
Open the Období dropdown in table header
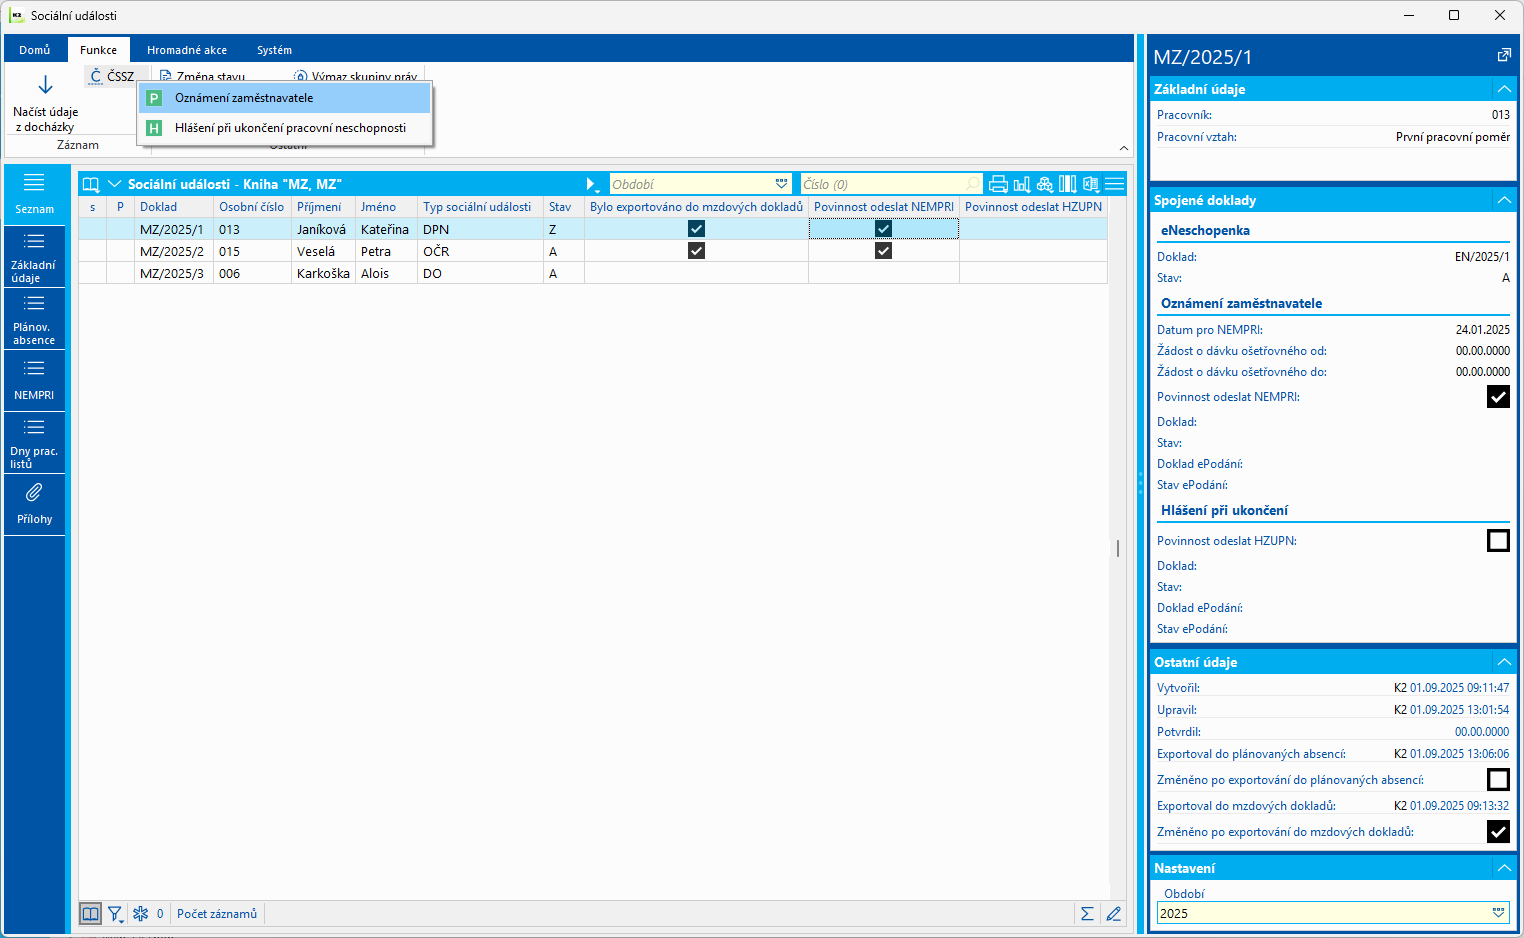click(781, 184)
